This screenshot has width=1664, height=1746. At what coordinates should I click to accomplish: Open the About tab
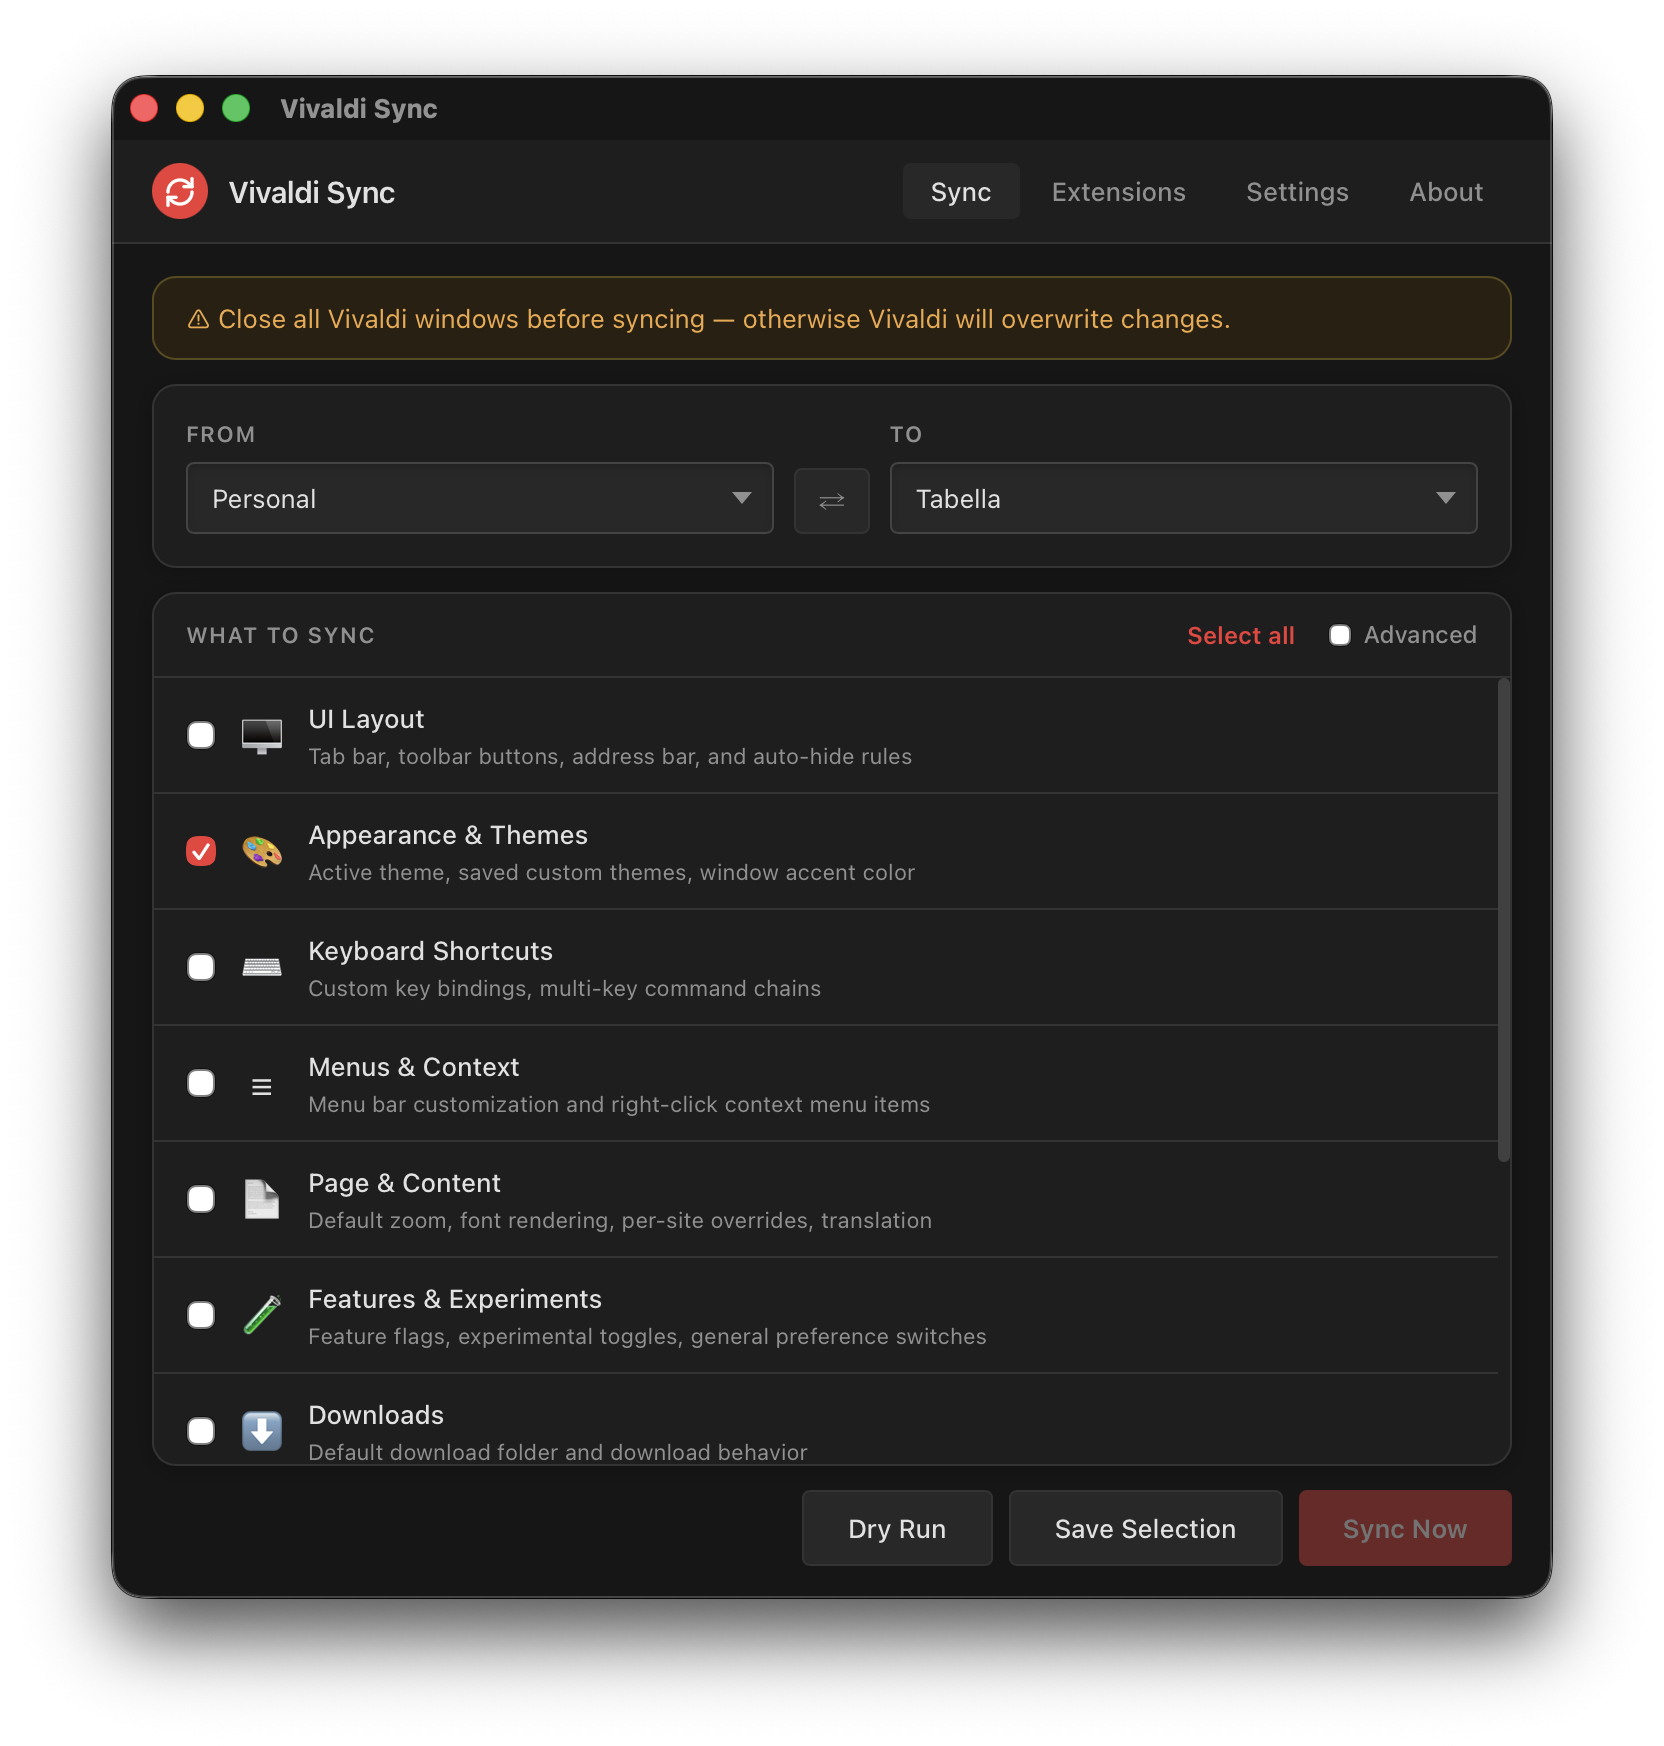[x=1446, y=192]
